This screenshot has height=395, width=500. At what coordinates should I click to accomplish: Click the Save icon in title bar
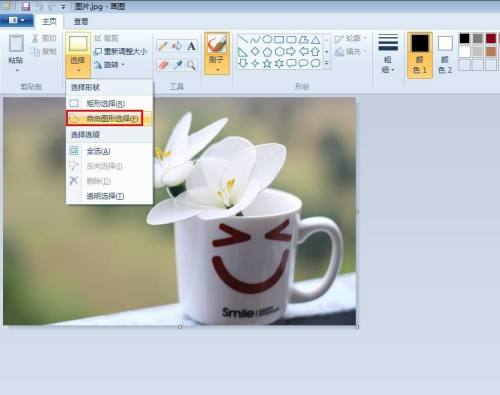[26, 6]
